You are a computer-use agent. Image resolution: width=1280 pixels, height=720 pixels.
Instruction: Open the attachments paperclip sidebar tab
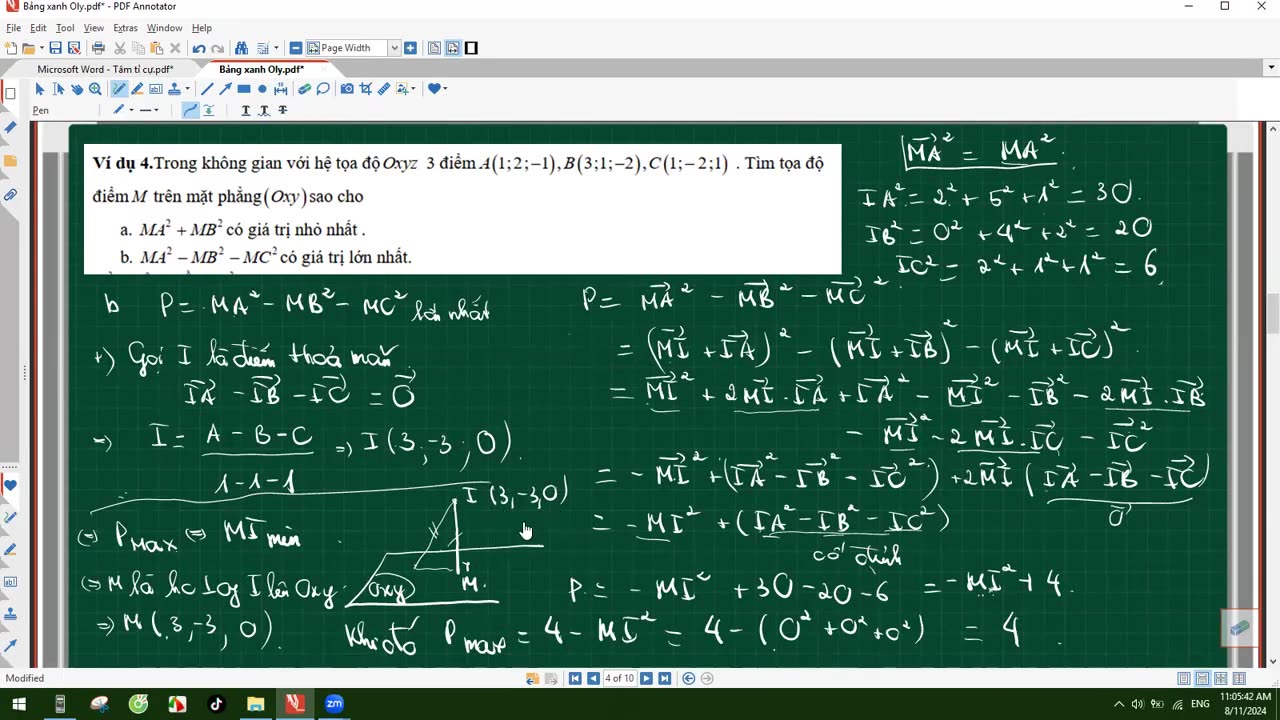click(x=10, y=195)
